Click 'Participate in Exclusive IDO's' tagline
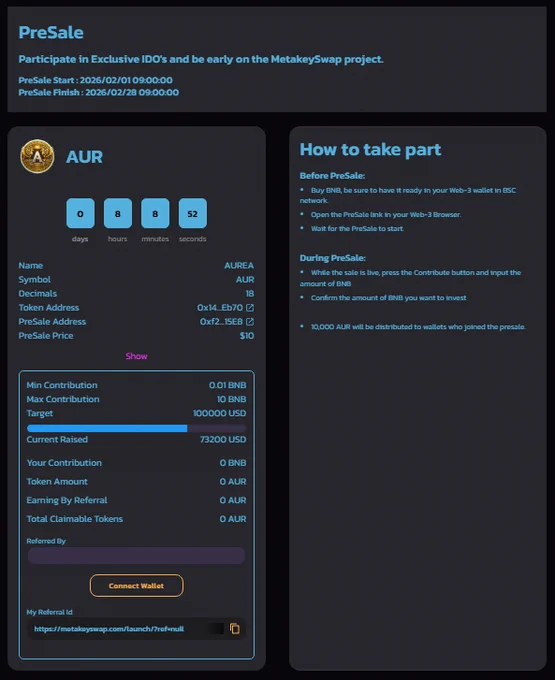This screenshot has height=680, width=555. click(x=201, y=59)
